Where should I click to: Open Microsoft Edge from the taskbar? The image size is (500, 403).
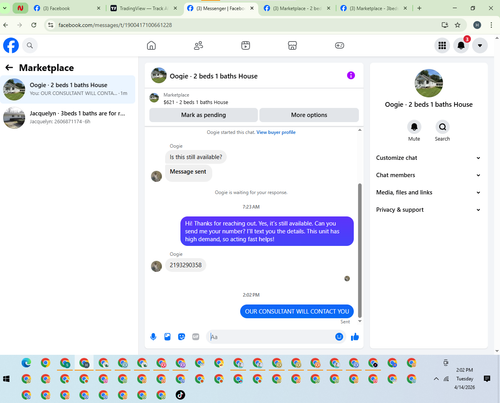26,363
